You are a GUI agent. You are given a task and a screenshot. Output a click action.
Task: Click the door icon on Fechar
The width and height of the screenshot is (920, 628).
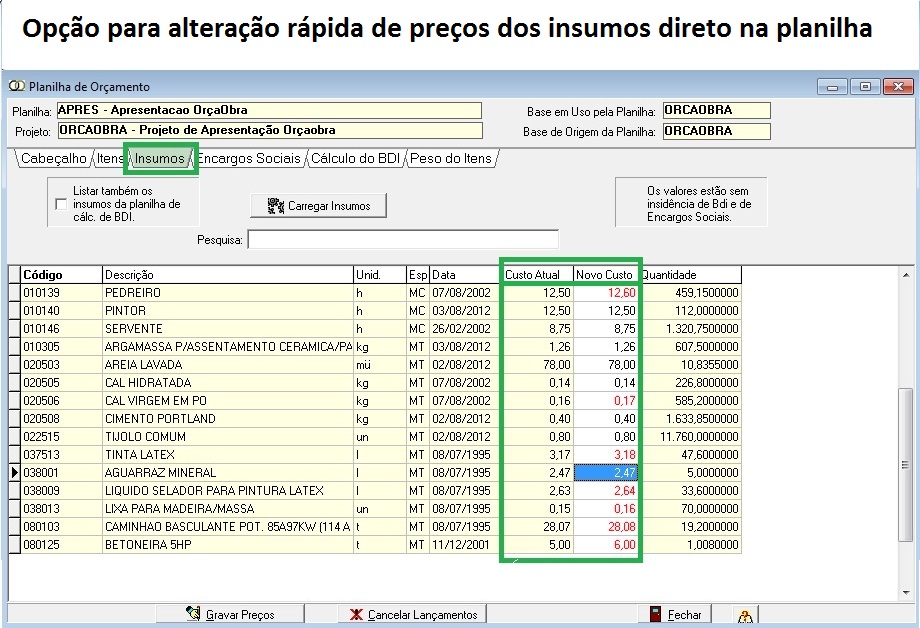coord(655,614)
